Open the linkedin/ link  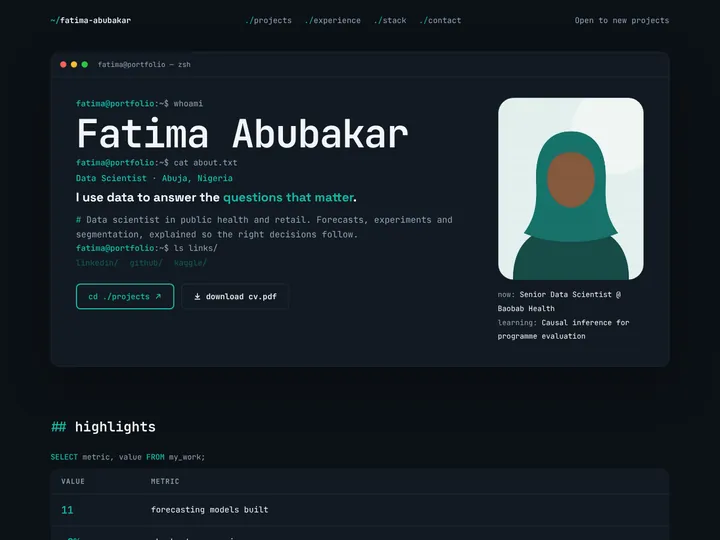point(97,263)
